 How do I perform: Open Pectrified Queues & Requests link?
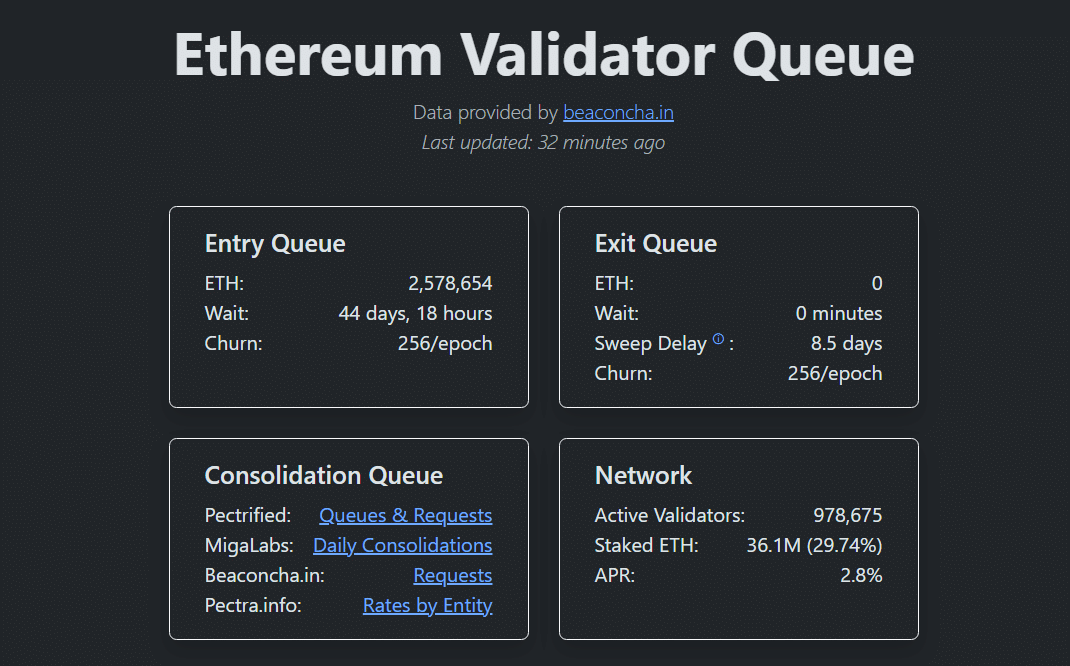click(405, 516)
